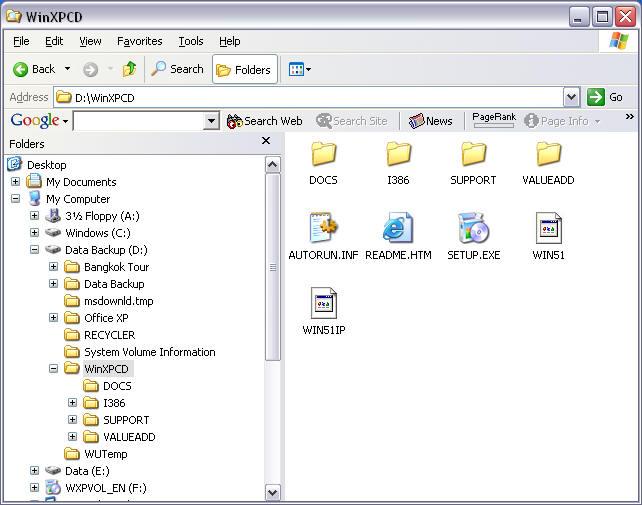Open the Google search box history dropdown
This screenshot has height=505, width=642.
click(x=211, y=121)
